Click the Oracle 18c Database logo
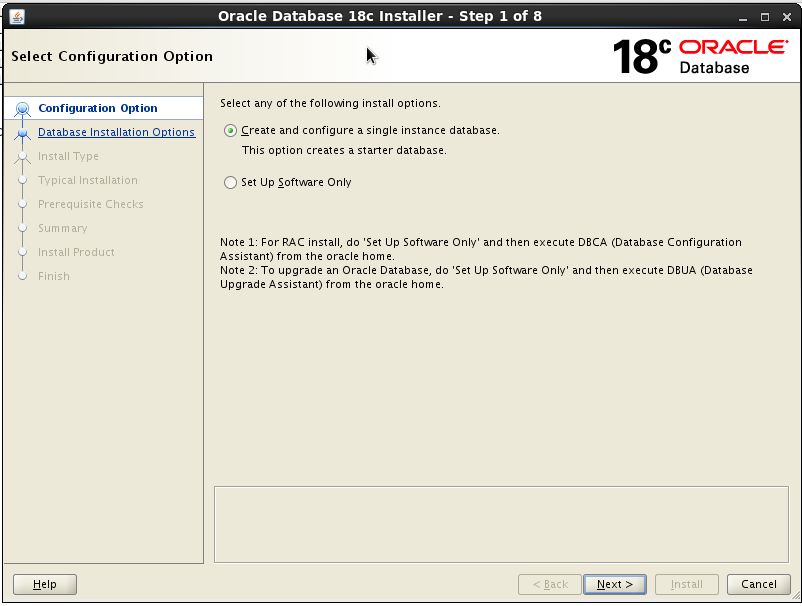 pyautogui.click(x=700, y=57)
